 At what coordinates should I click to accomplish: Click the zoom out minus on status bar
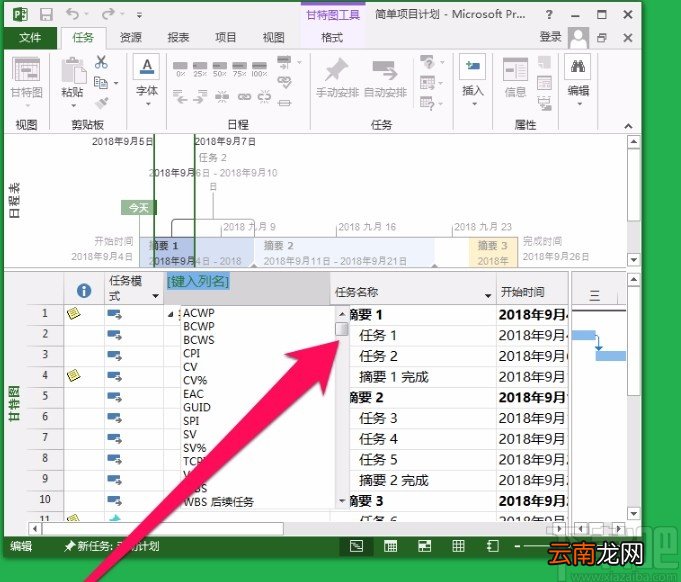pyautogui.click(x=517, y=546)
